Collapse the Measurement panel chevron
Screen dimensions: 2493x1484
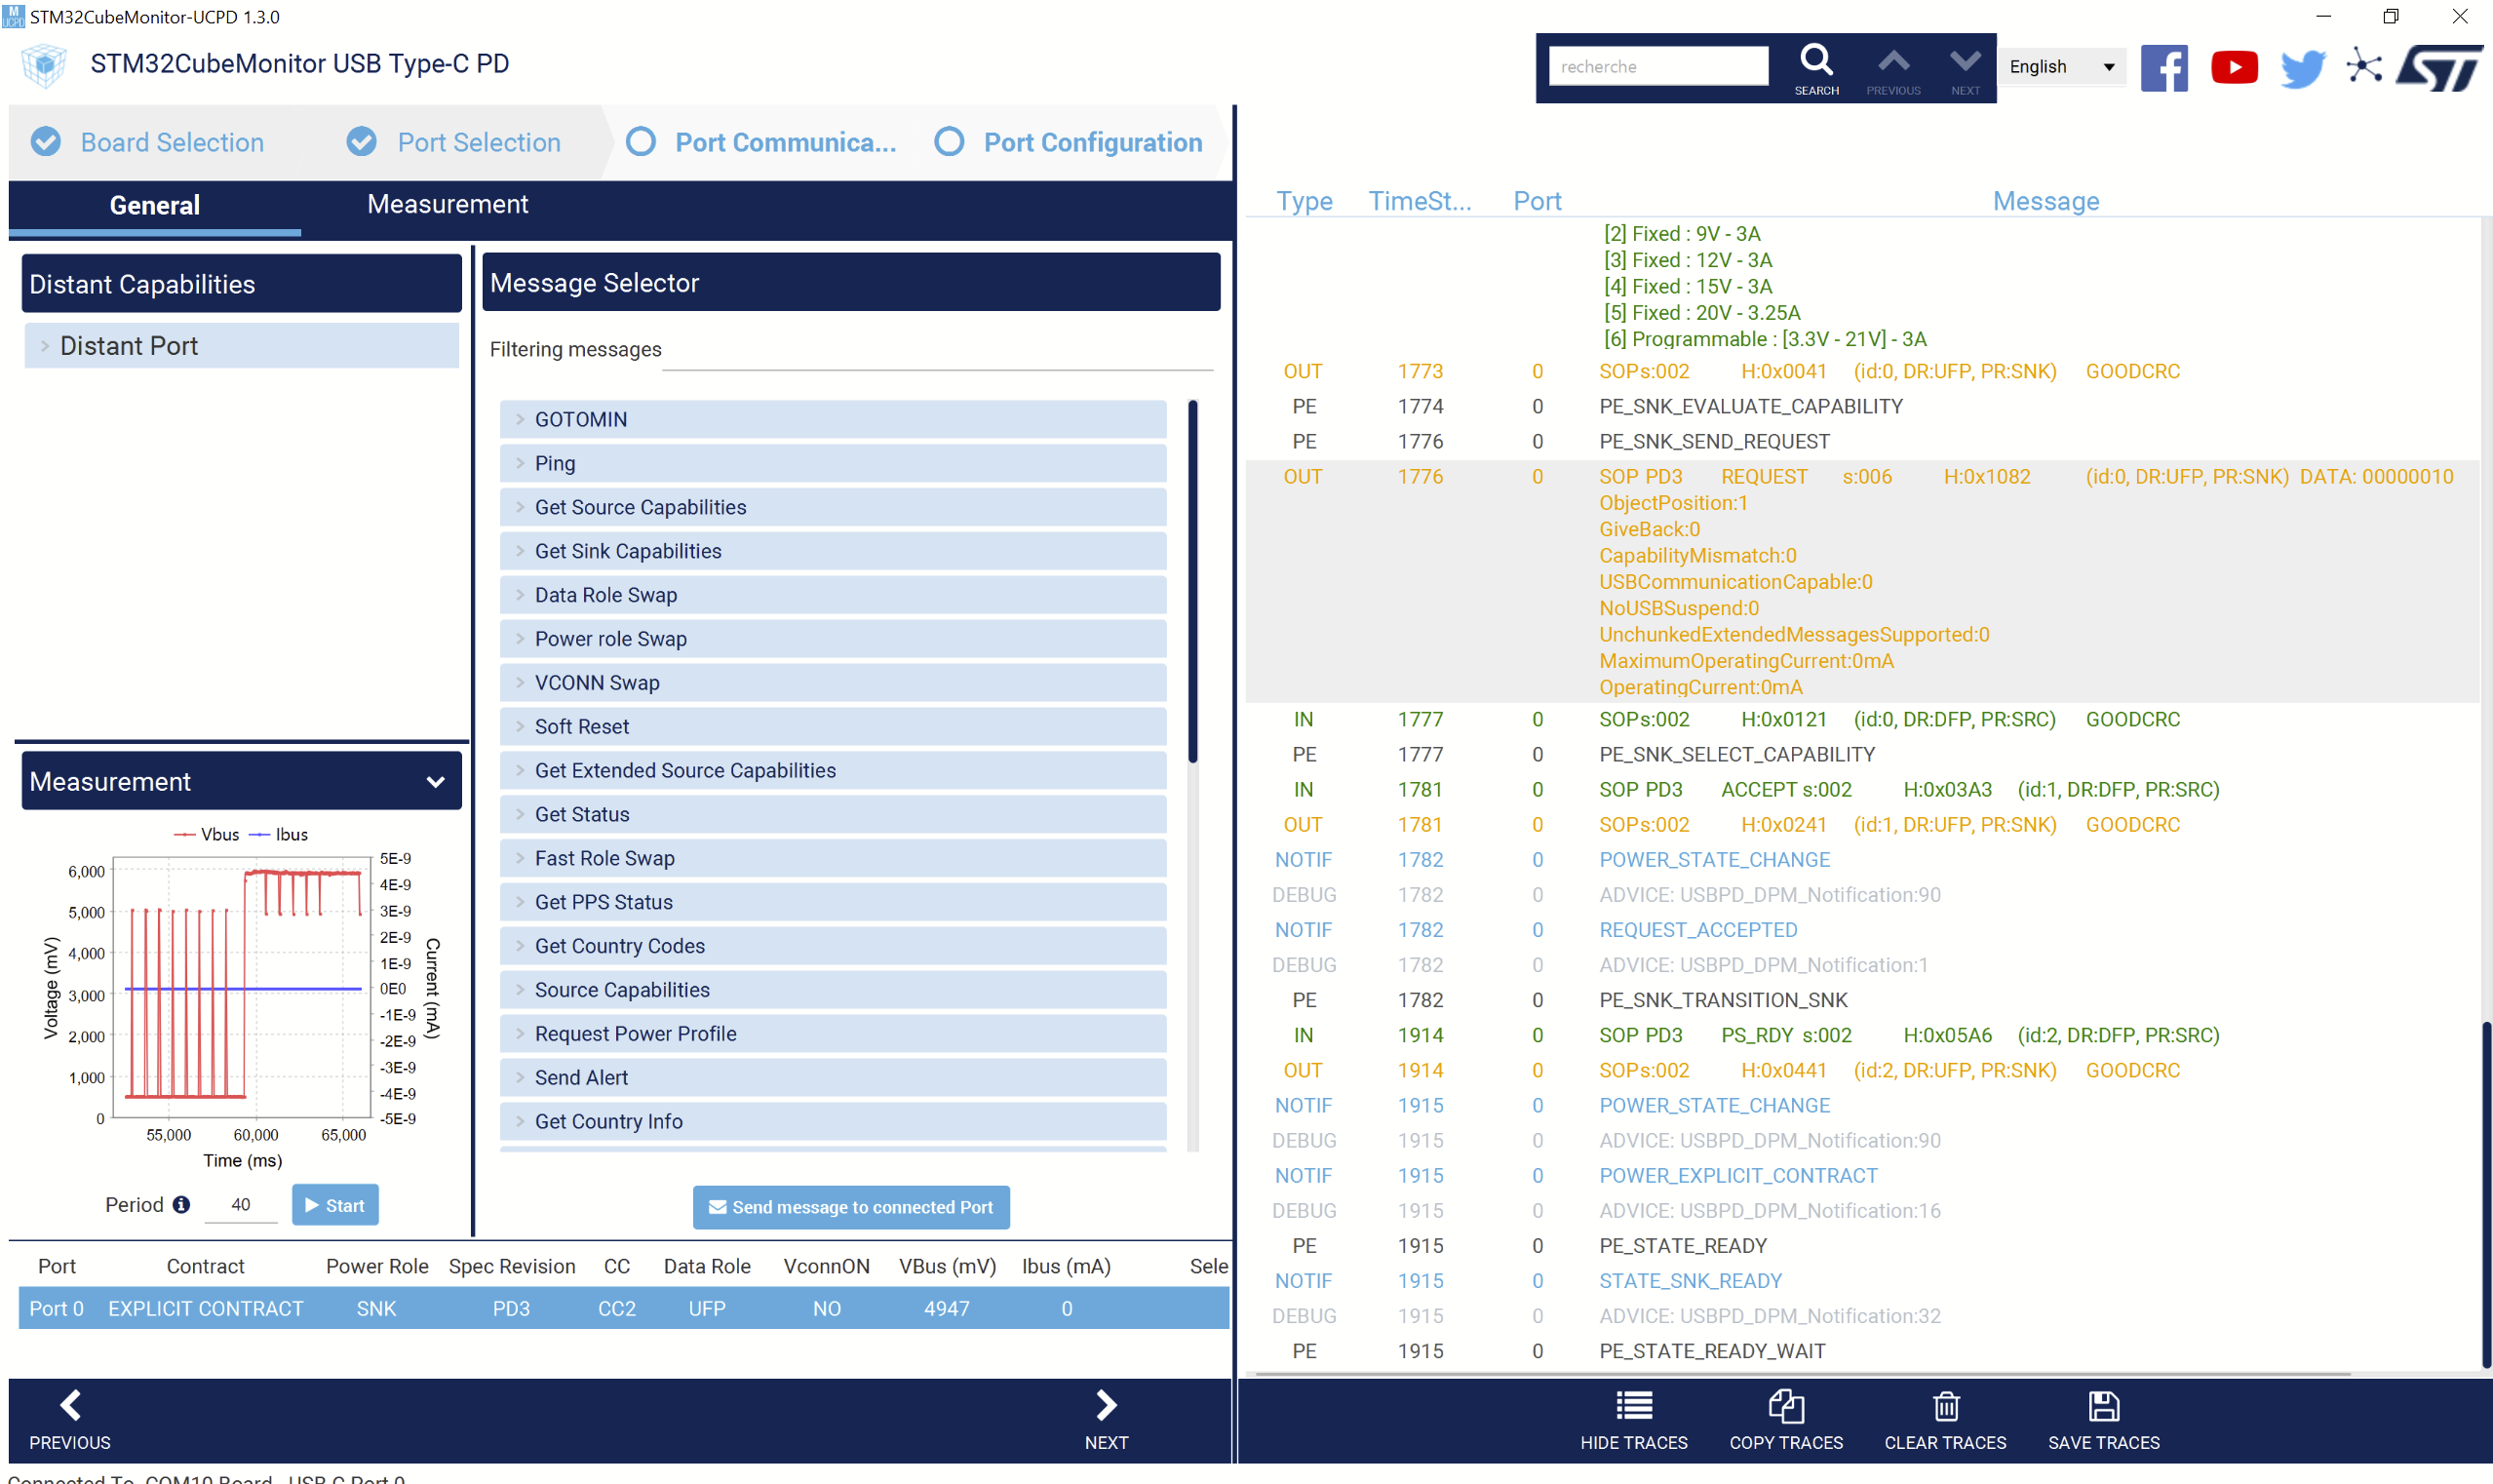tap(435, 781)
